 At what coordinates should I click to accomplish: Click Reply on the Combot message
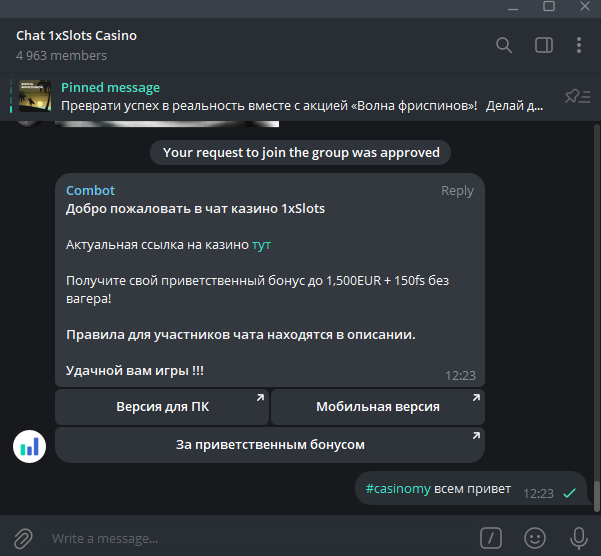tap(457, 190)
